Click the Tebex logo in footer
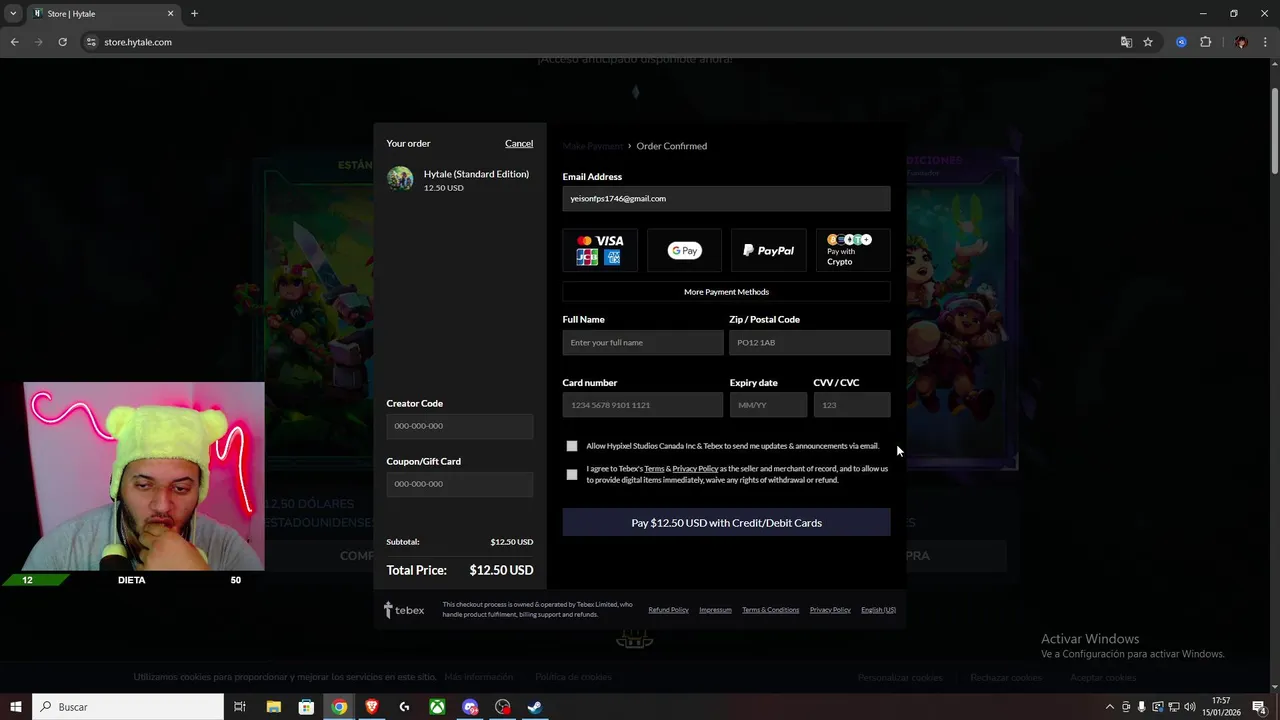The image size is (1280, 720). tap(404, 610)
